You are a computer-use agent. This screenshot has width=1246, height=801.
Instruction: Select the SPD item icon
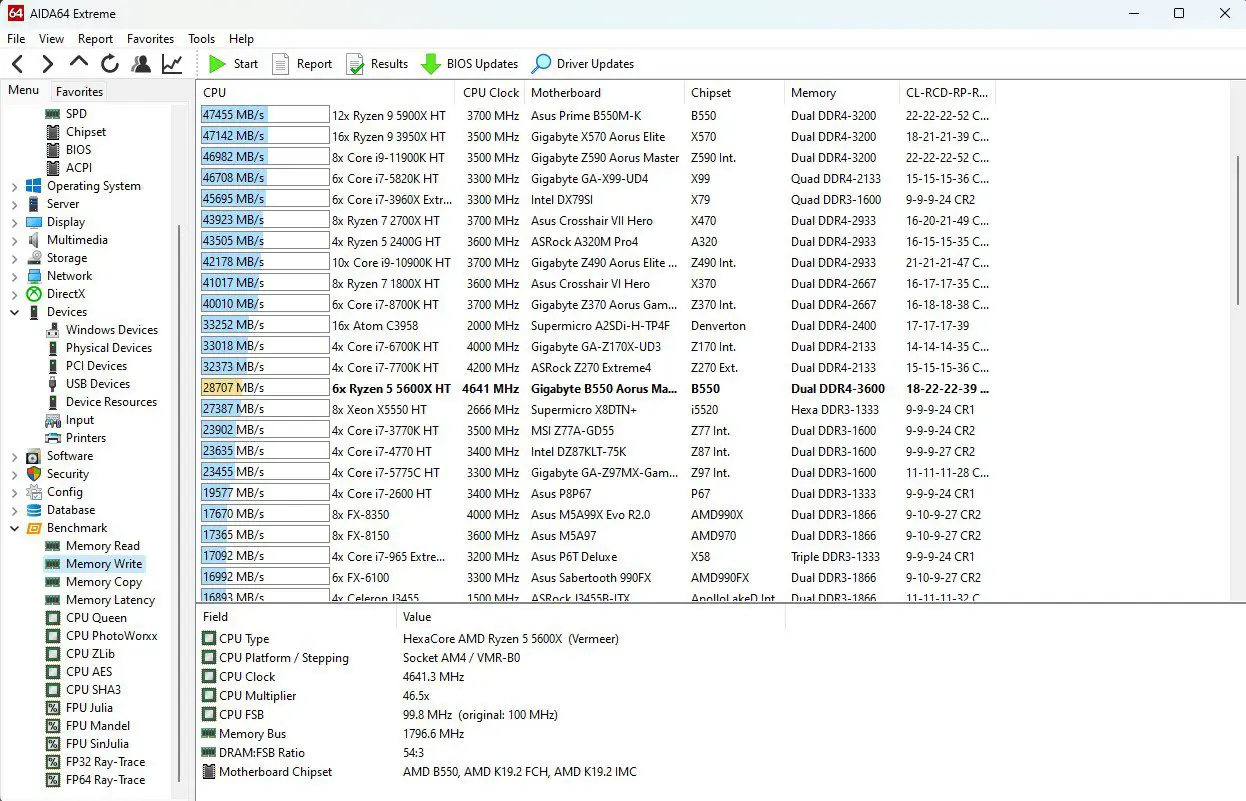(53, 114)
